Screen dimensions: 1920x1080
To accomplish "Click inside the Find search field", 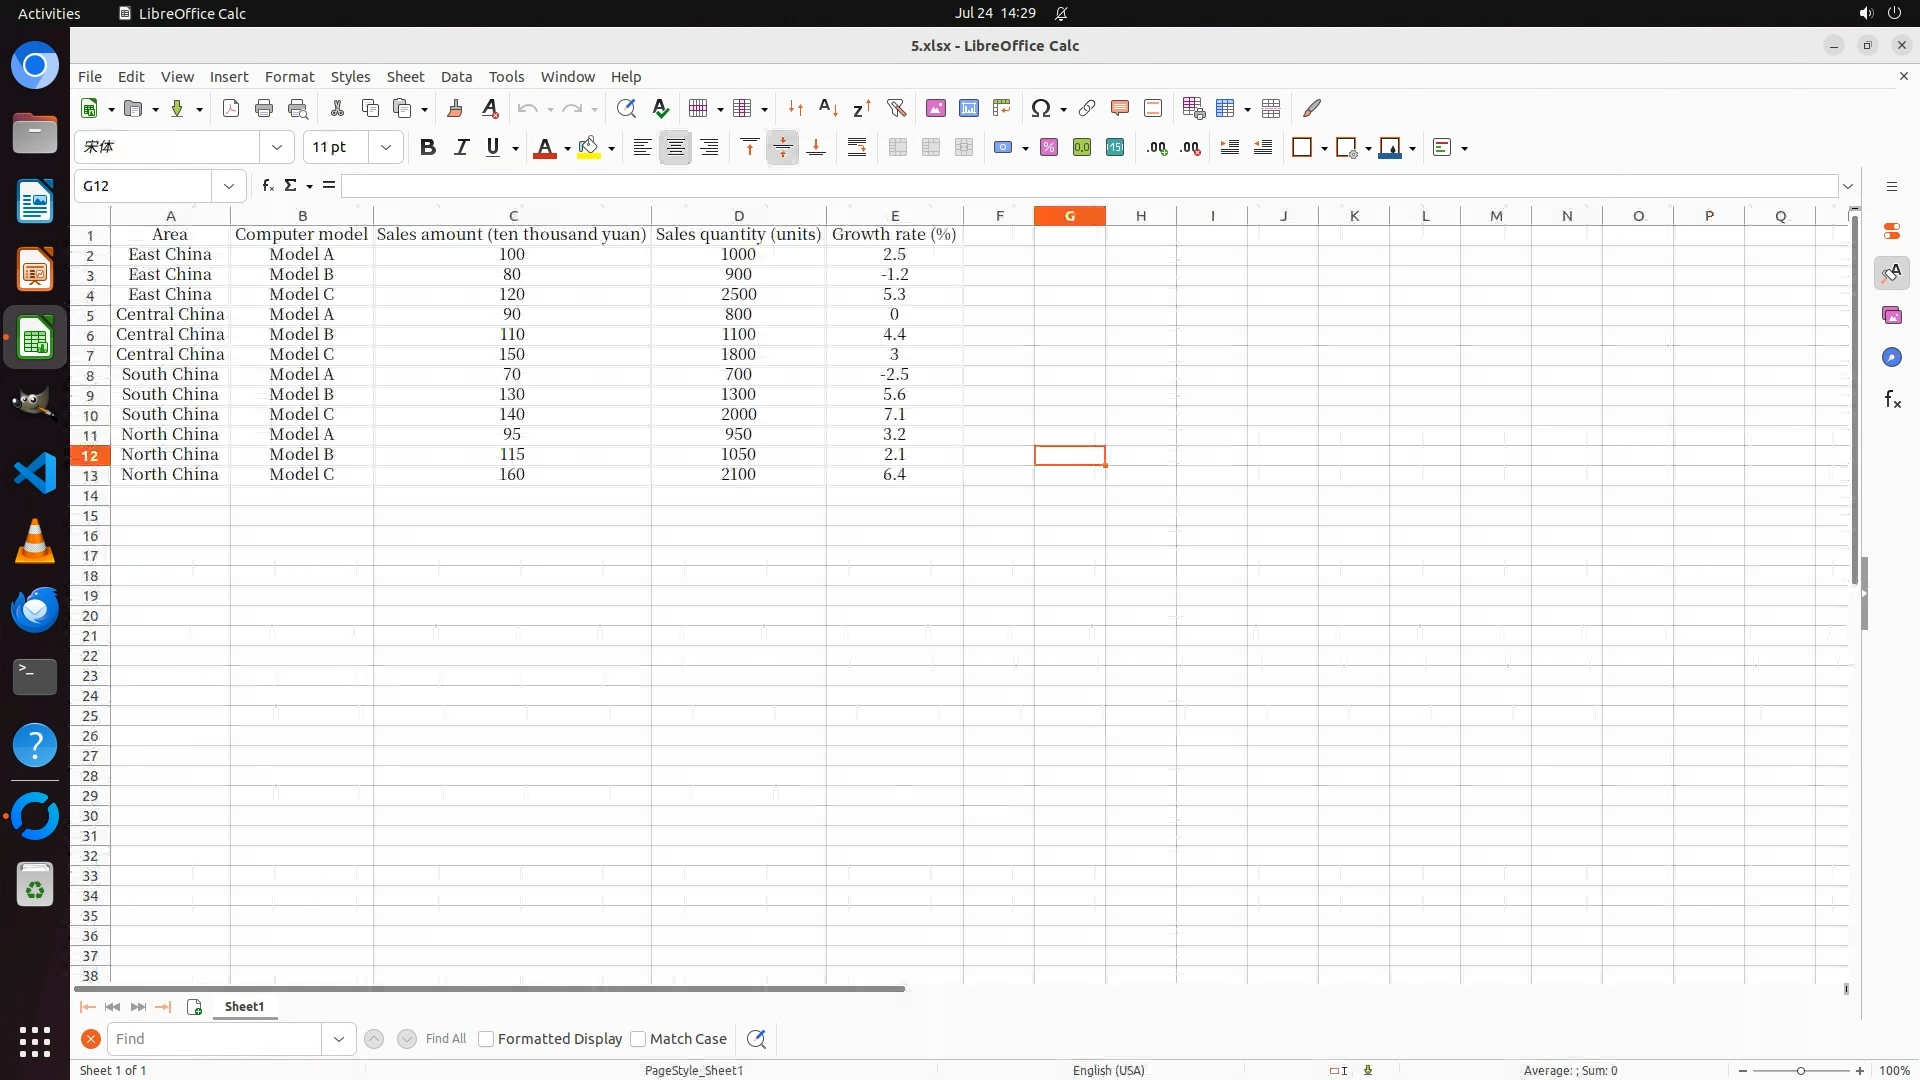I will (x=215, y=1039).
